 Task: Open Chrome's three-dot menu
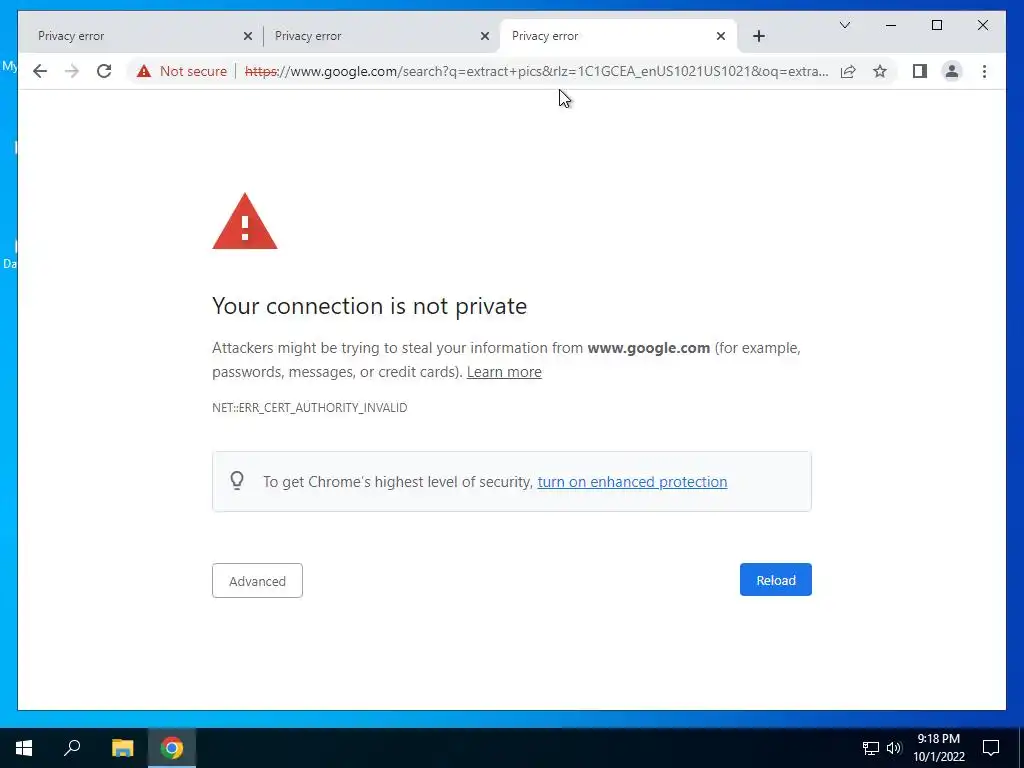[x=984, y=71]
